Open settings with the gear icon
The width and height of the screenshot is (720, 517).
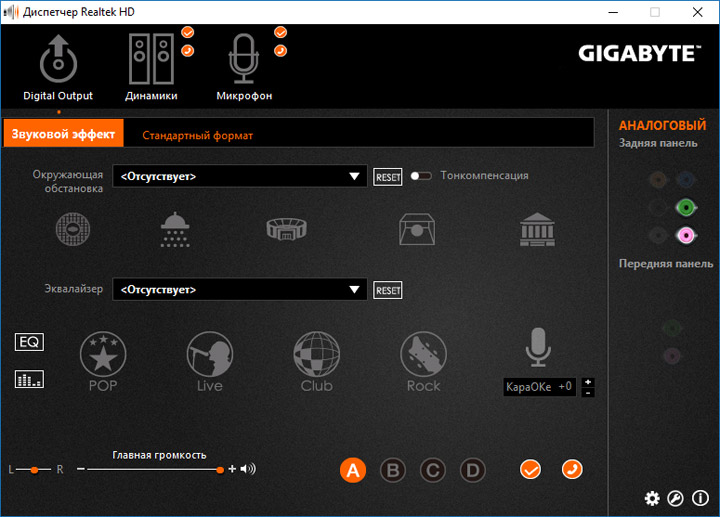[652, 498]
